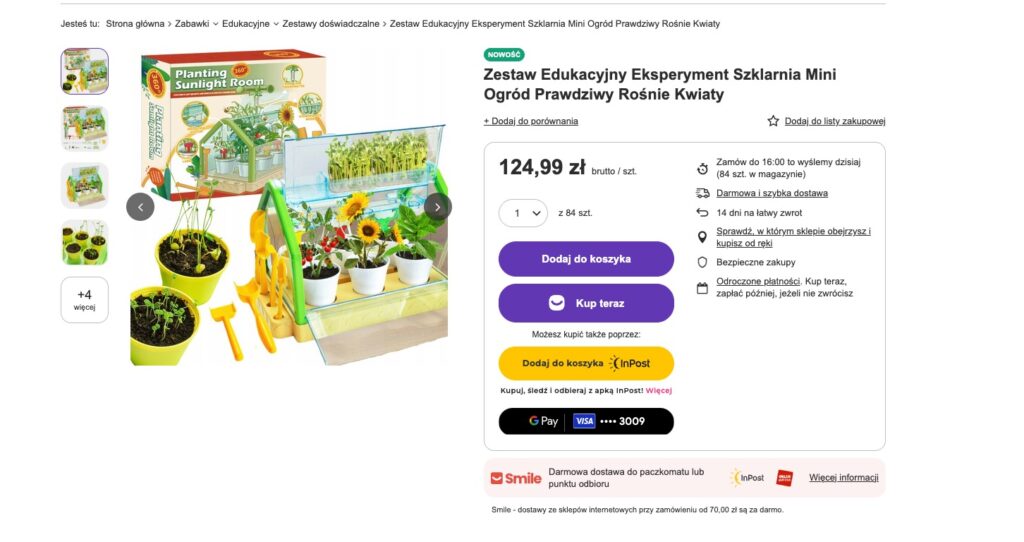Click the star icon for shopping list
Image resolution: width=1024 pixels, height=542 pixels.
click(773, 121)
